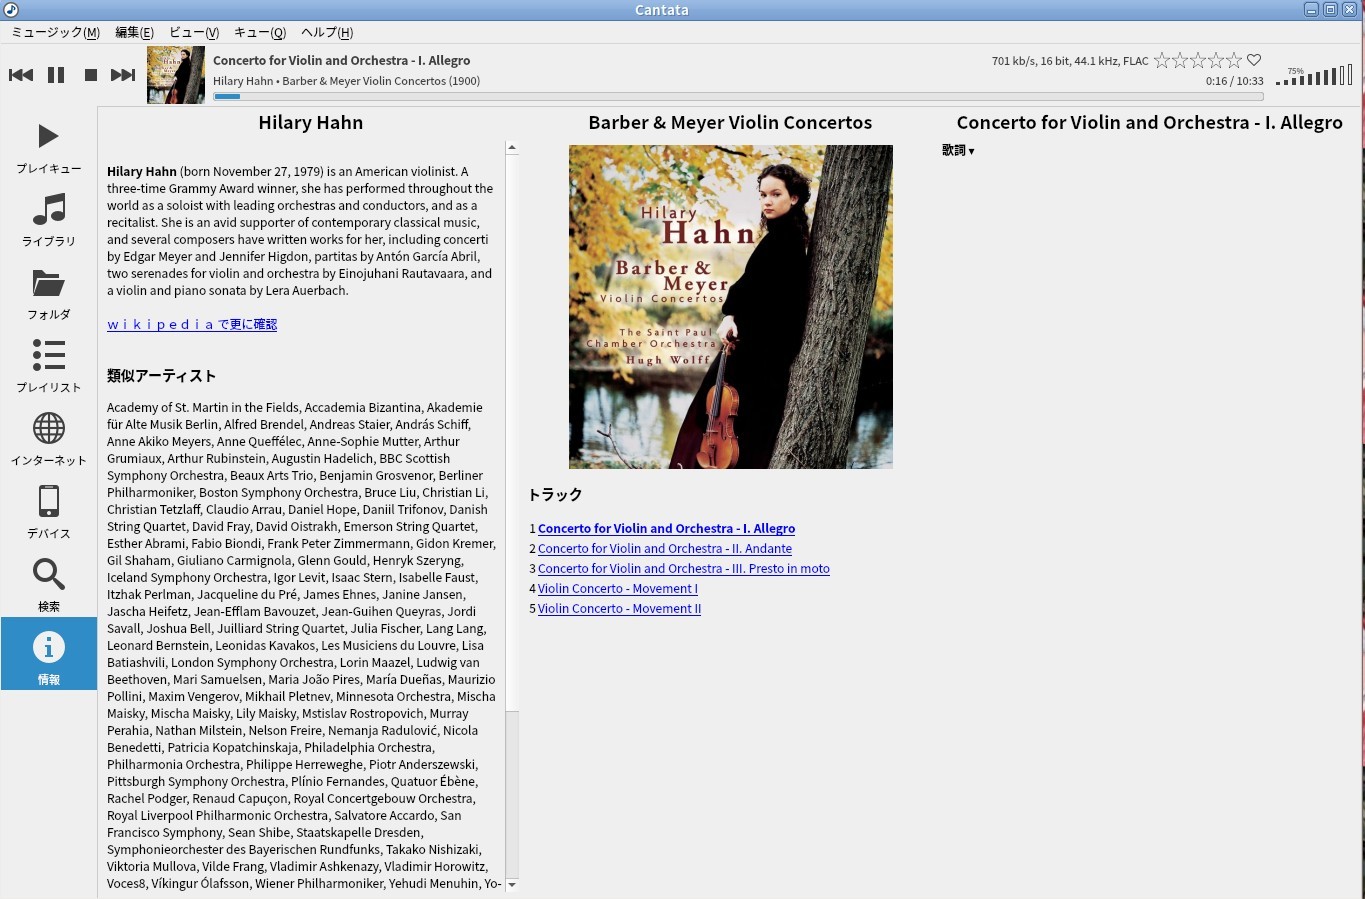Skip to the next track
The image size is (1365, 899).
pos(123,75)
